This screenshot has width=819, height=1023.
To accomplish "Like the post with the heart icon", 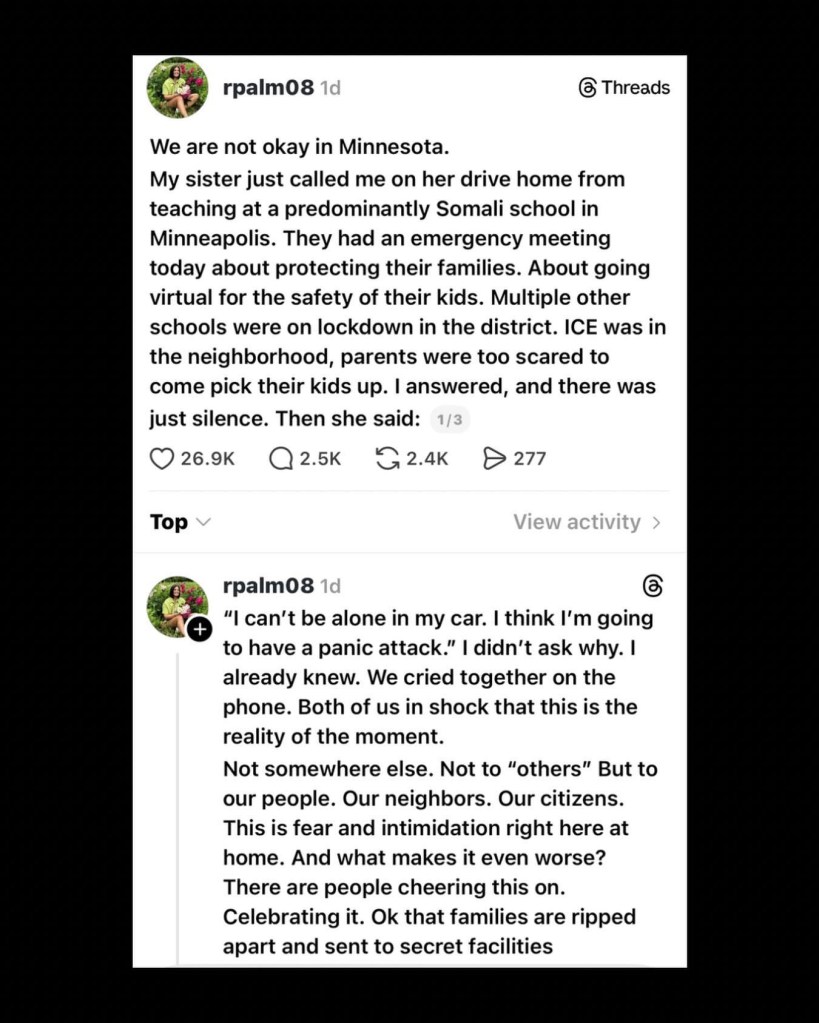I will click(162, 459).
